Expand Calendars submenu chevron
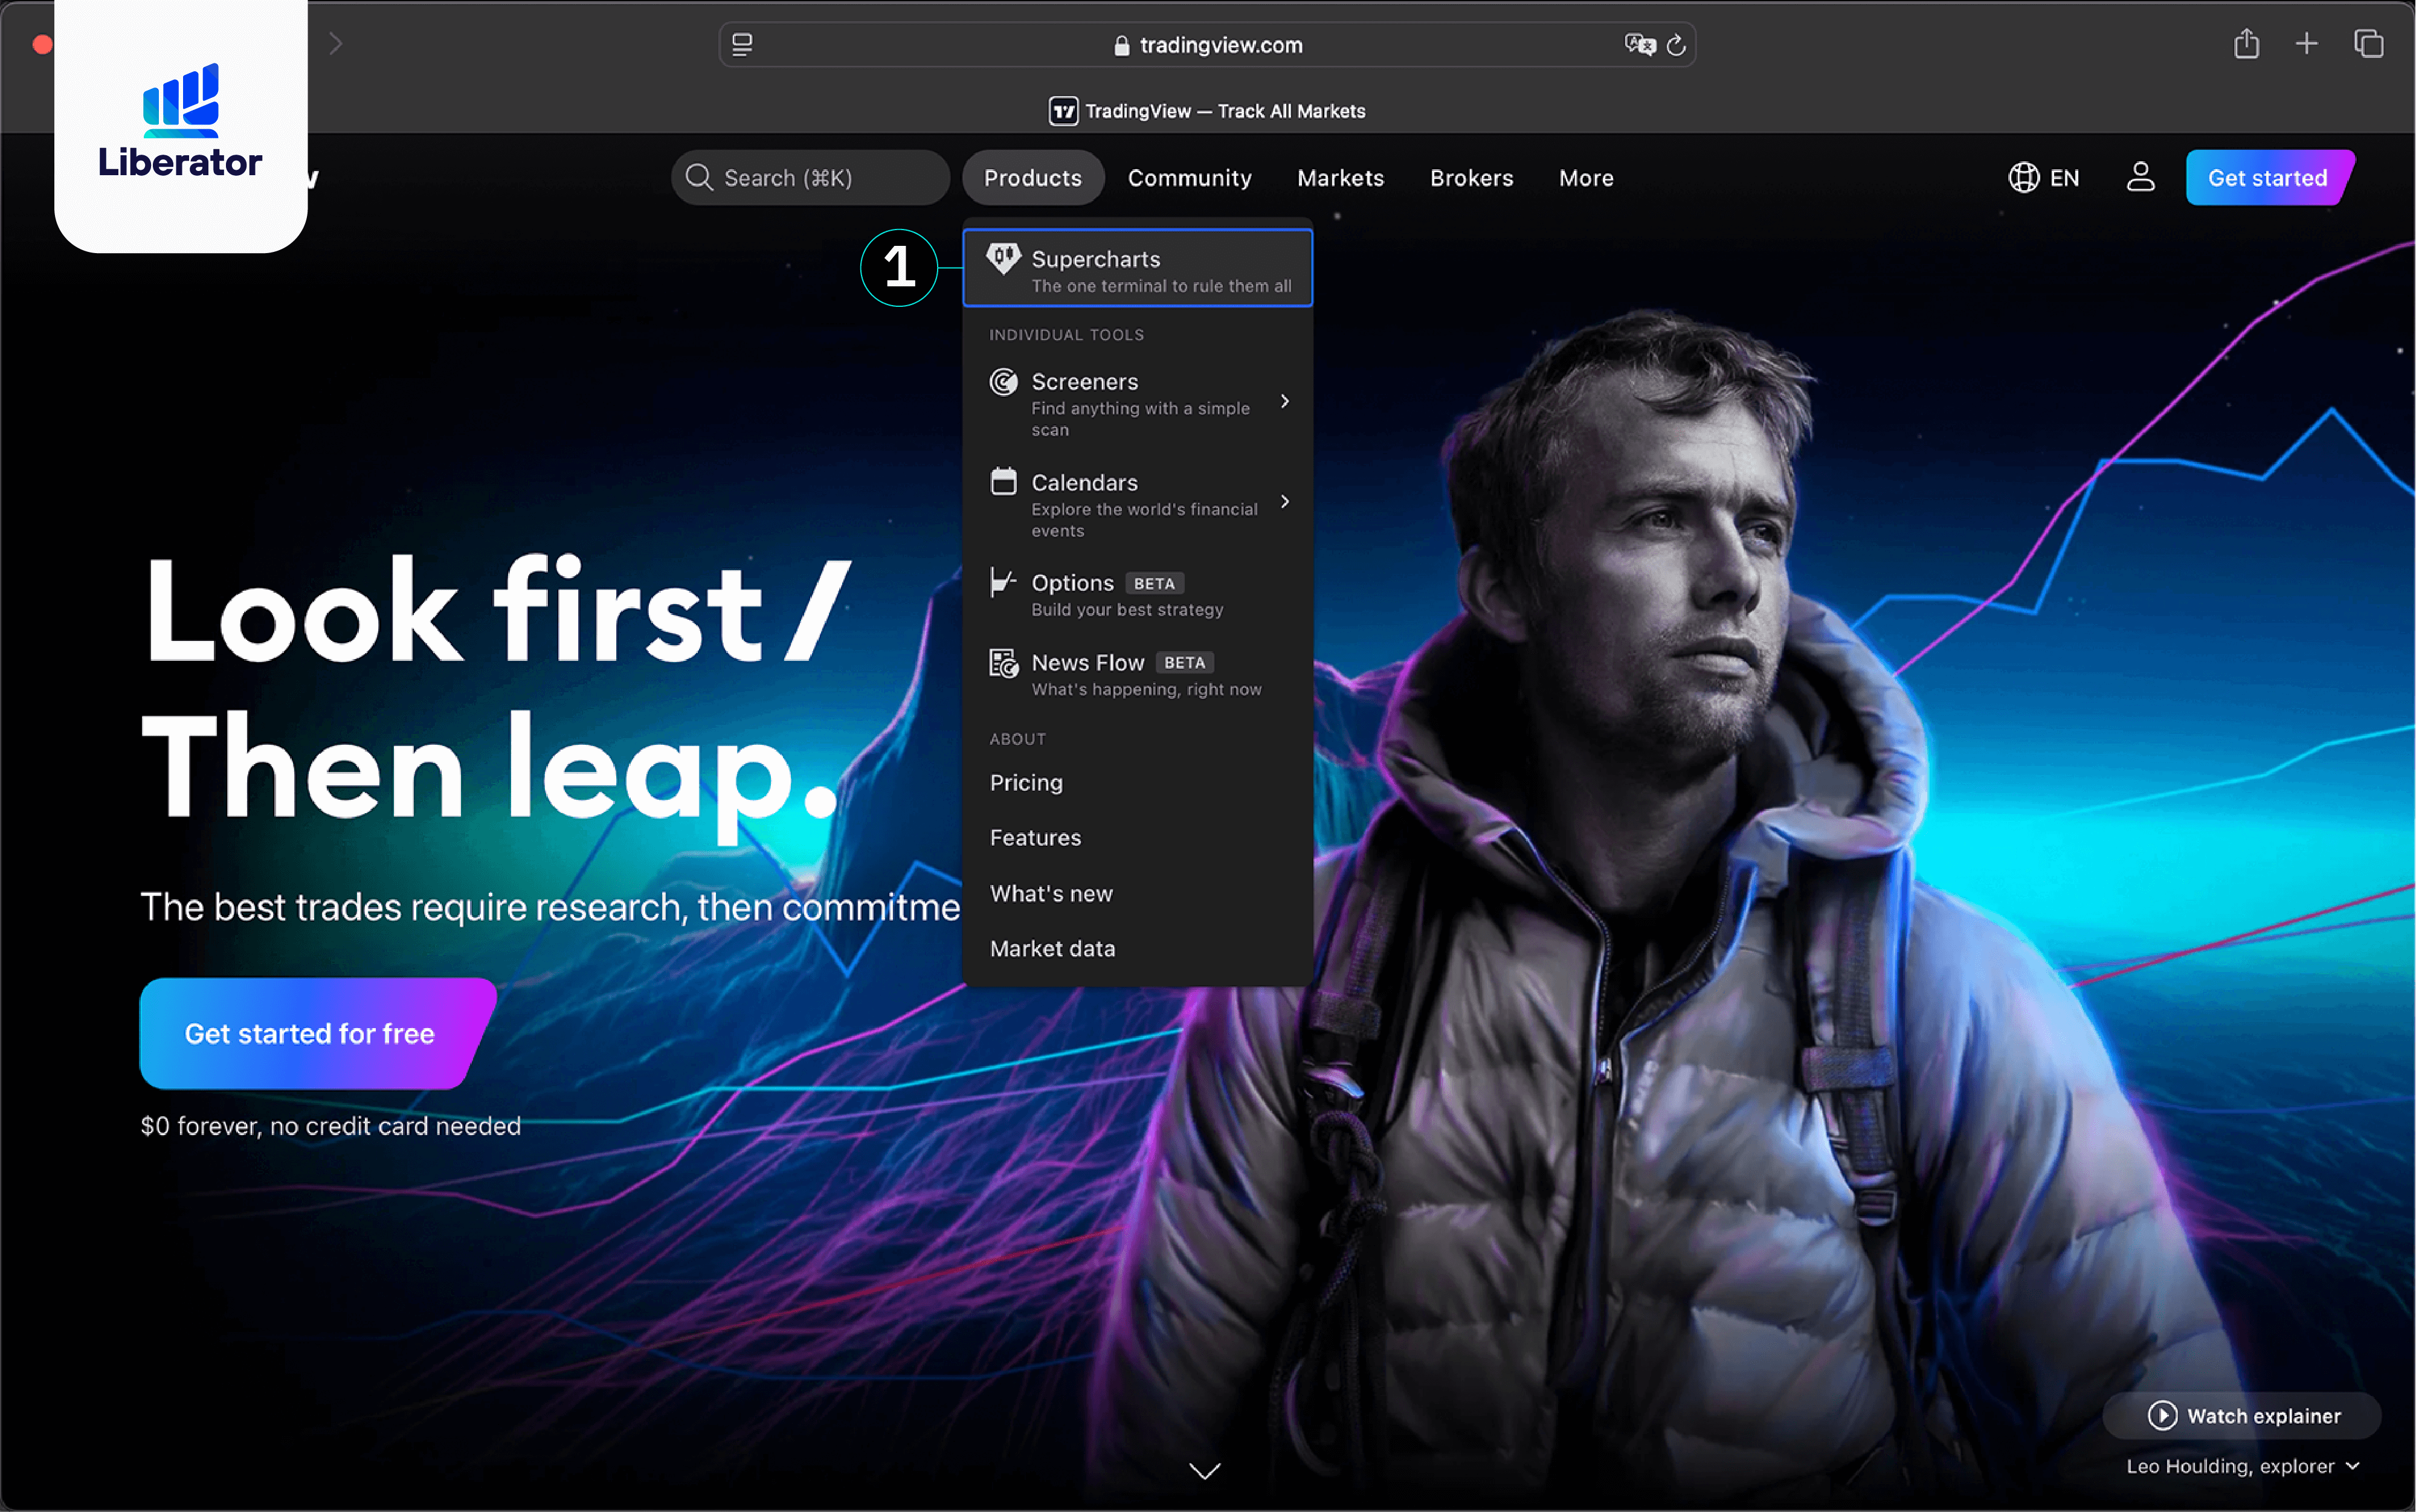 tap(1285, 501)
